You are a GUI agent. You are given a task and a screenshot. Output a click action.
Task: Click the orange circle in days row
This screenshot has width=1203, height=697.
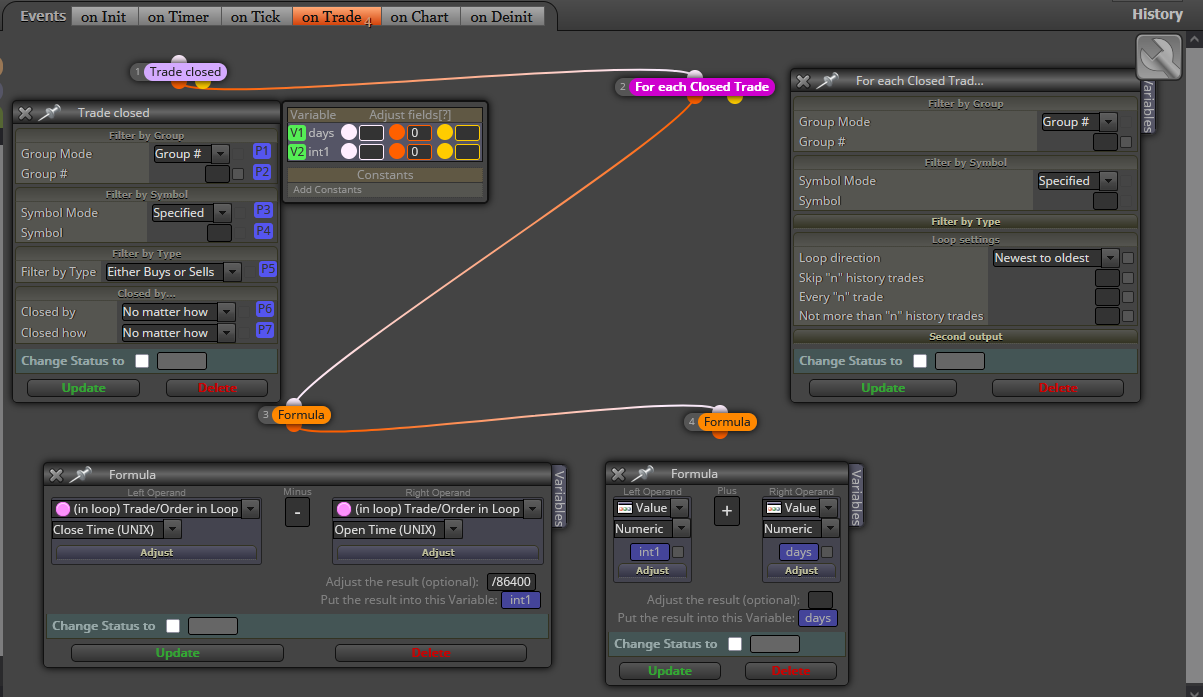[397, 132]
